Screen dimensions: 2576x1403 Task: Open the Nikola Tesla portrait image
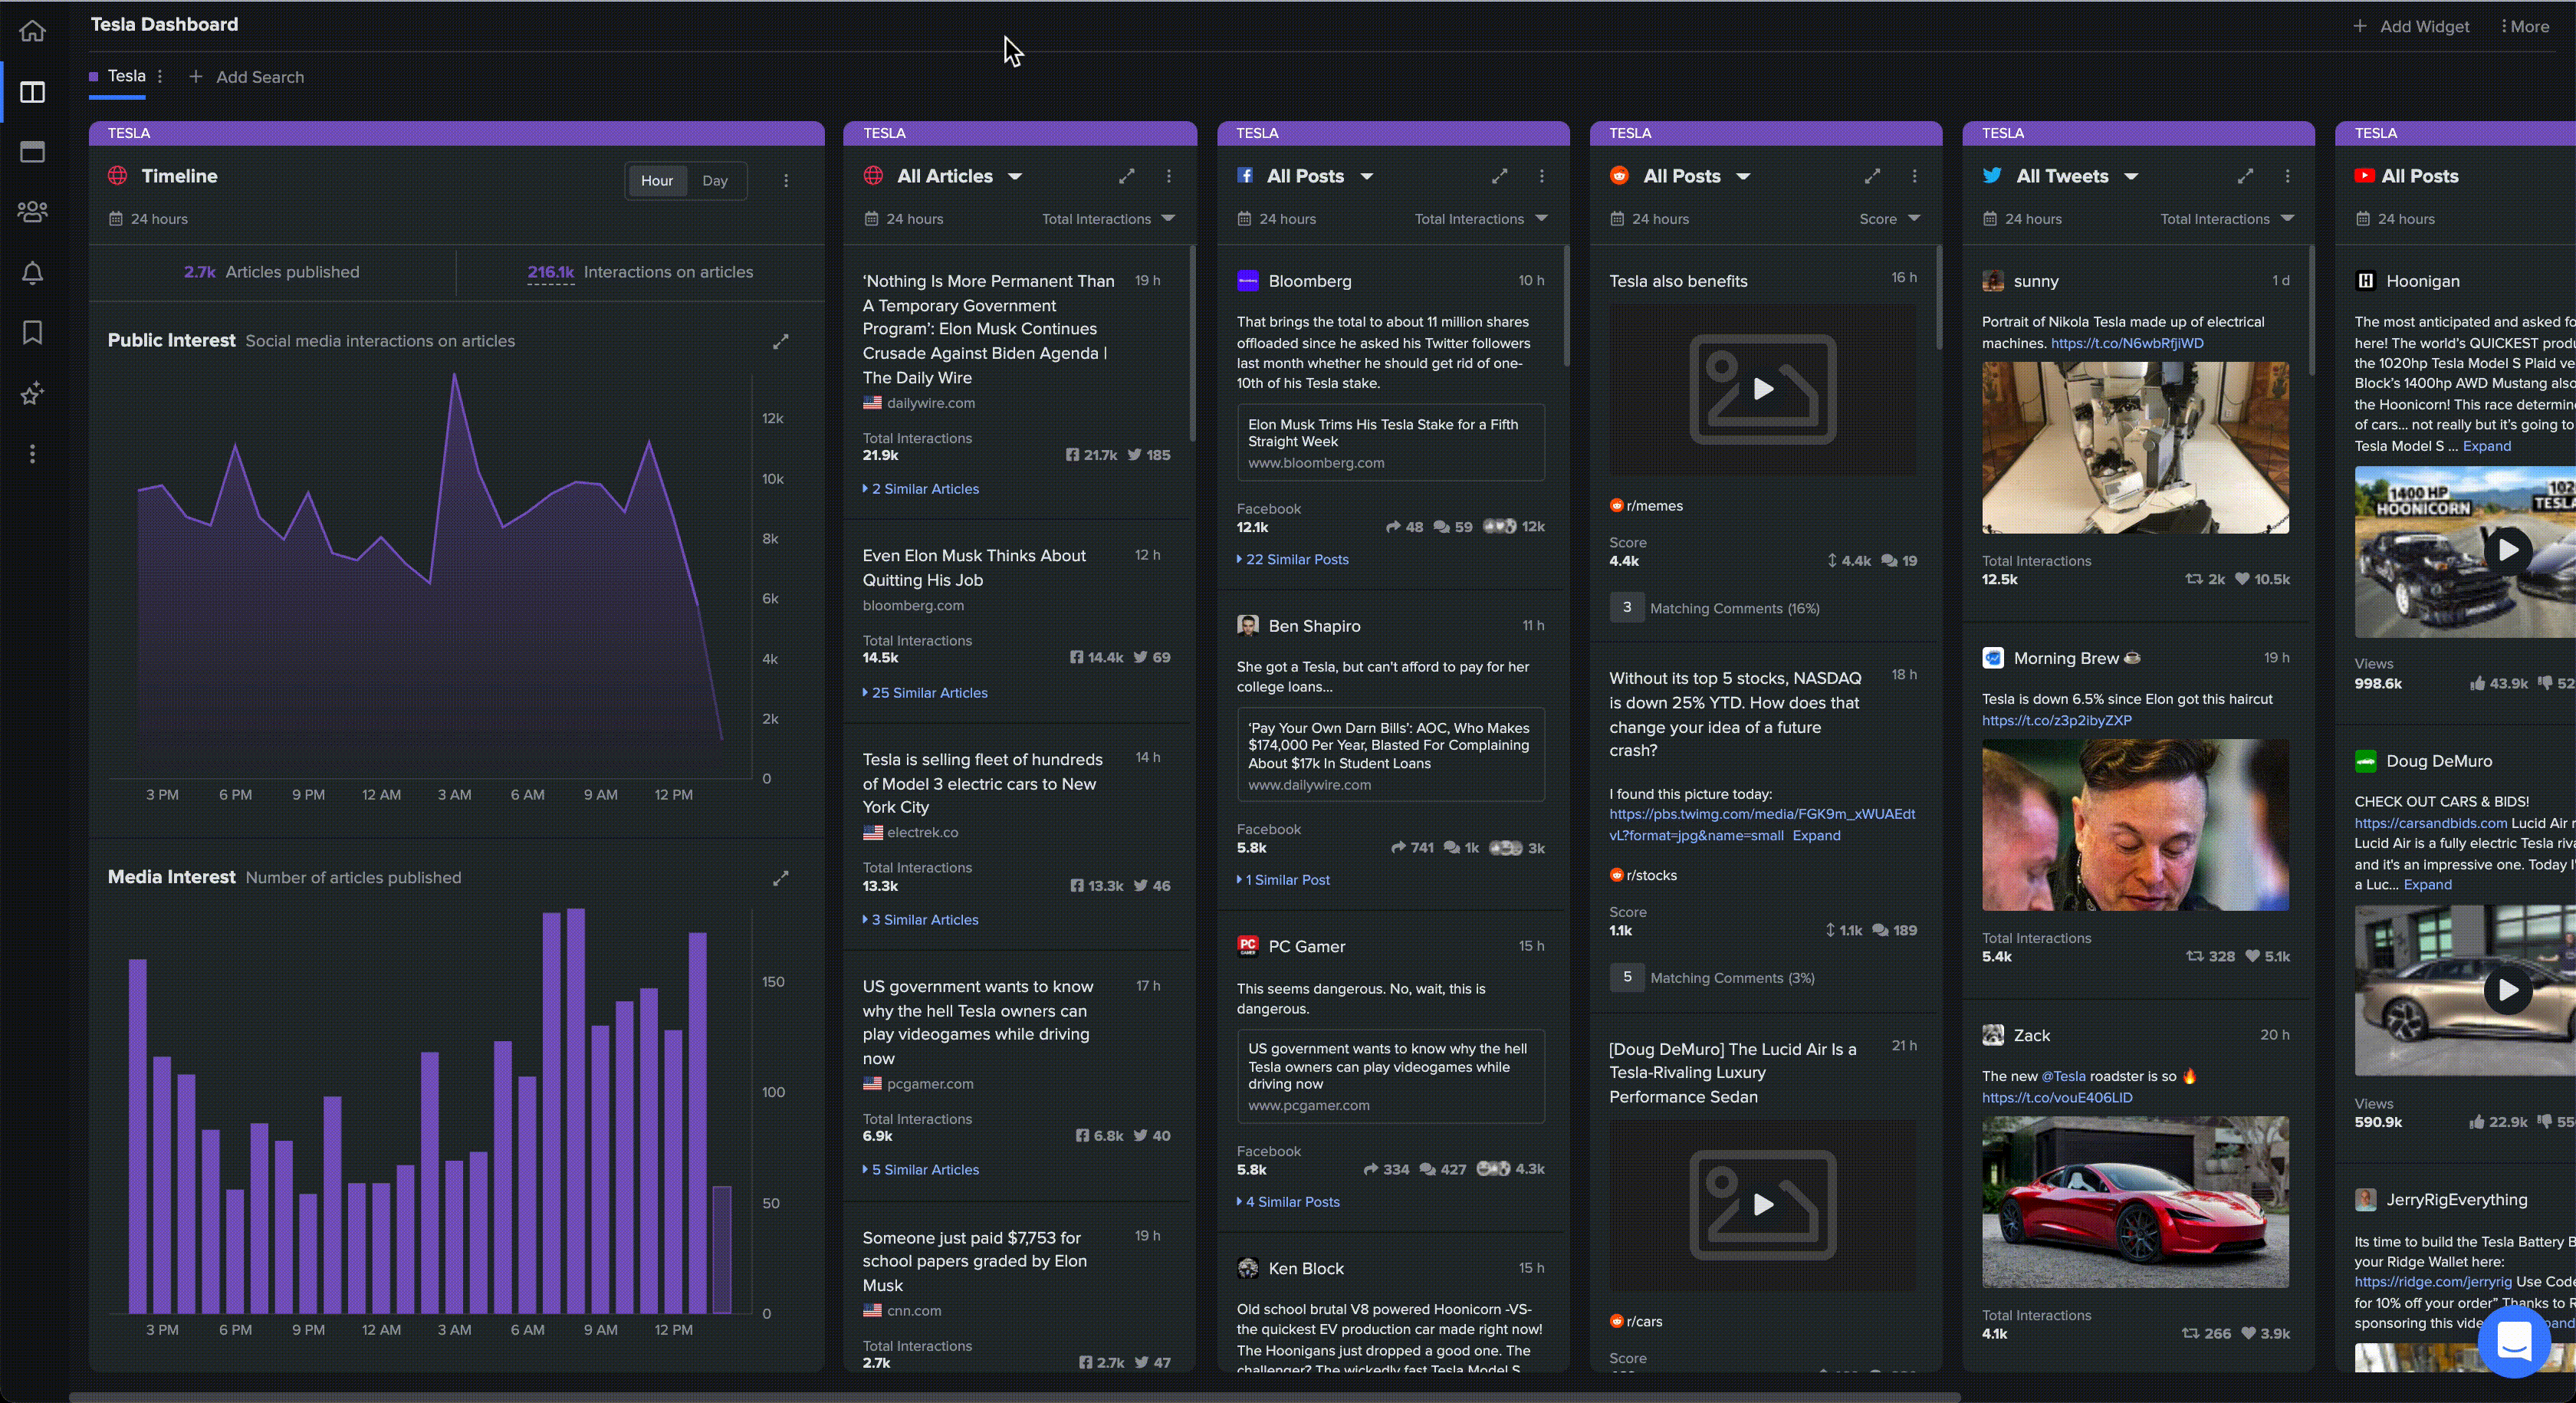(2135, 448)
